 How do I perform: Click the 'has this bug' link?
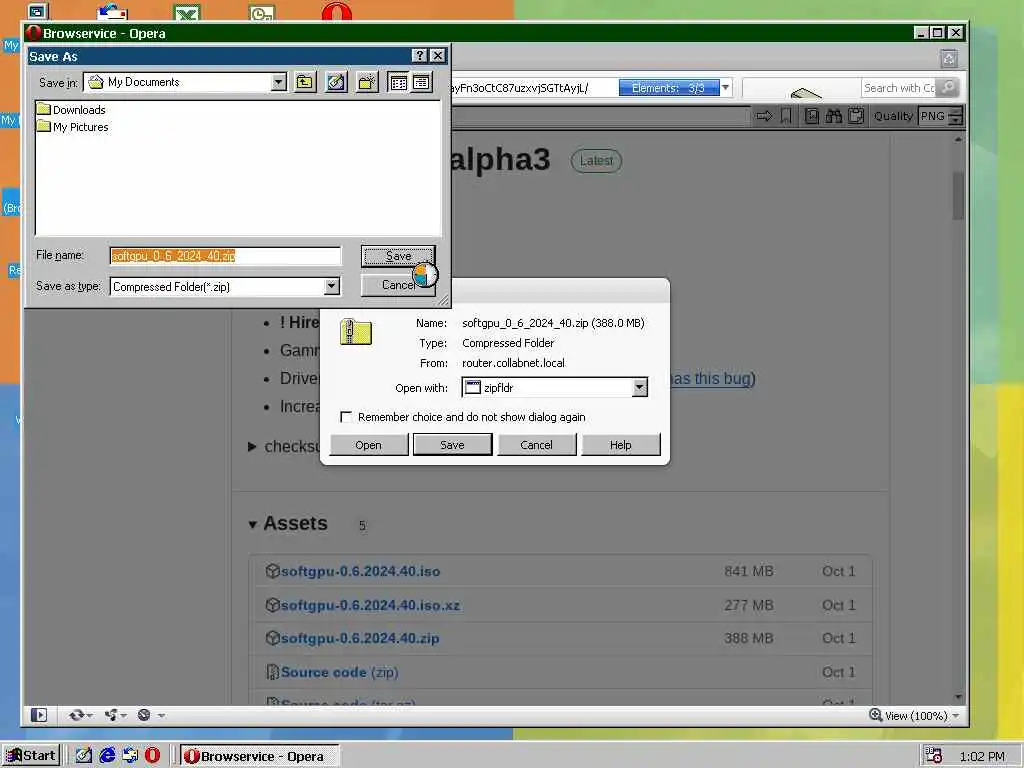pos(712,378)
